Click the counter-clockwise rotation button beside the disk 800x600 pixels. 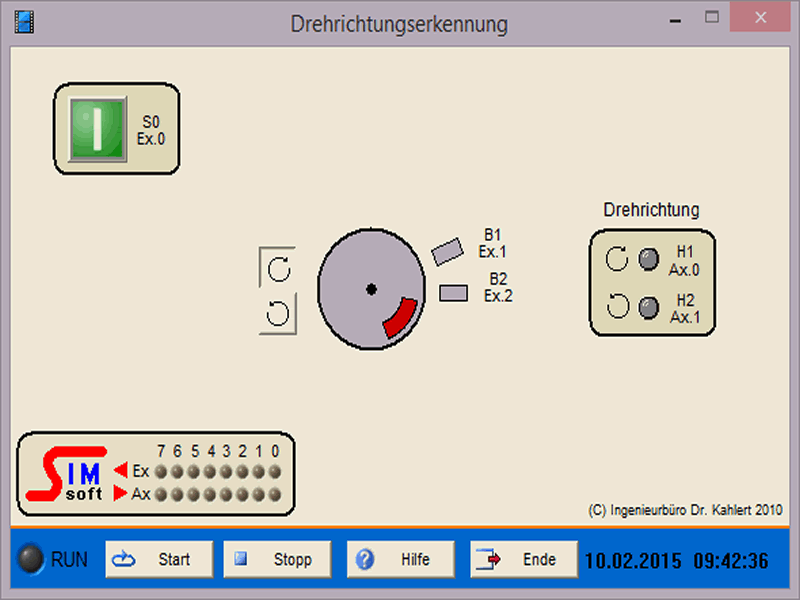tap(278, 314)
